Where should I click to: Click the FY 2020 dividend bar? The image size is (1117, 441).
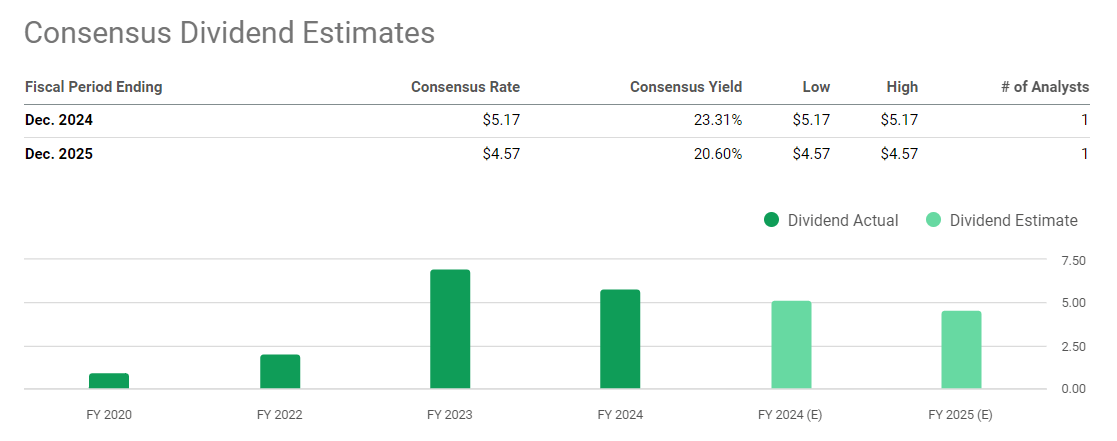tap(109, 381)
